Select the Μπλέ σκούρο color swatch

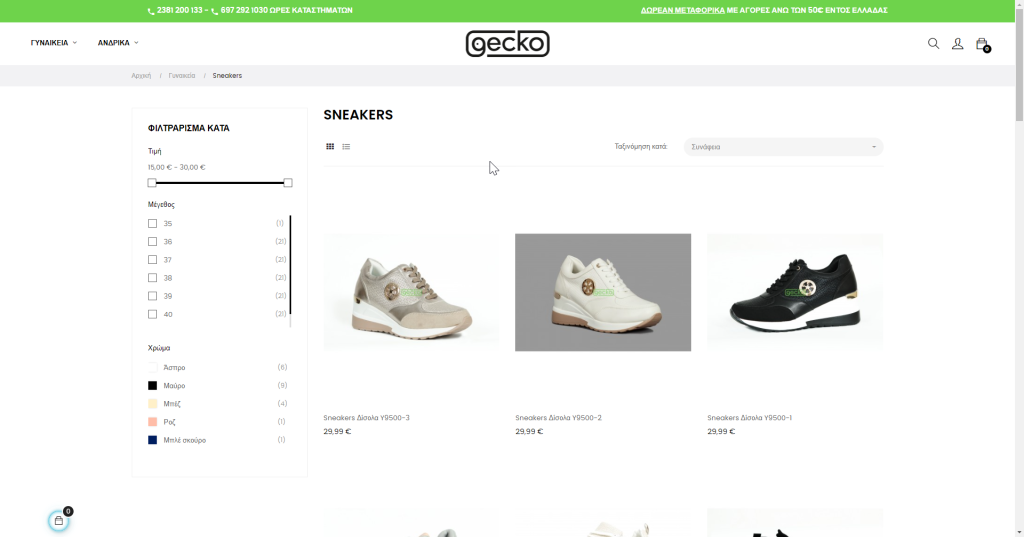pyautogui.click(x=152, y=440)
